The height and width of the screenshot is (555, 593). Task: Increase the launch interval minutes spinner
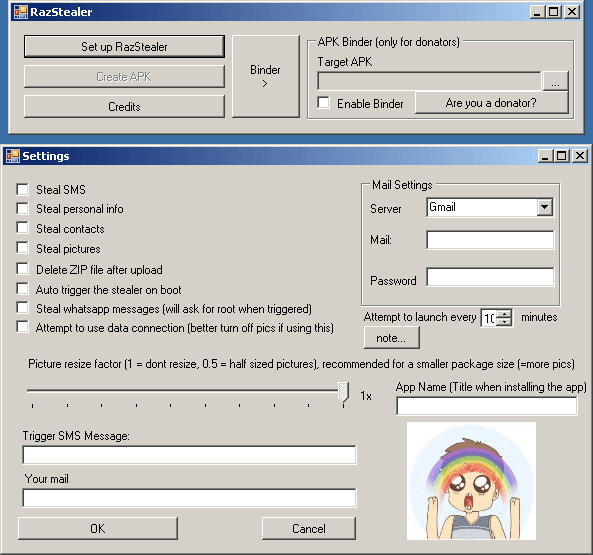[x=504, y=313]
